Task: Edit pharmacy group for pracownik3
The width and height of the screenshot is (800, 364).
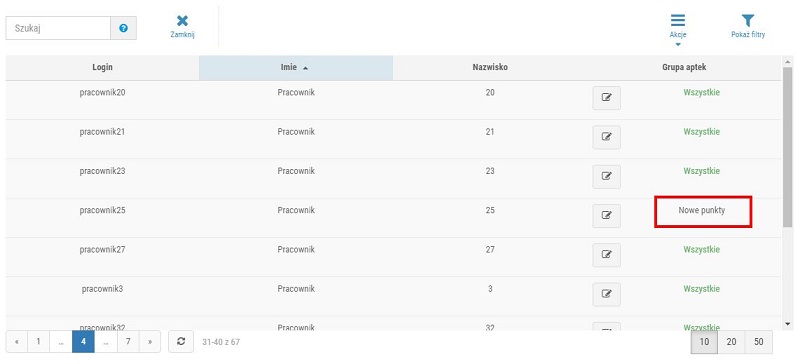Action: [x=606, y=294]
